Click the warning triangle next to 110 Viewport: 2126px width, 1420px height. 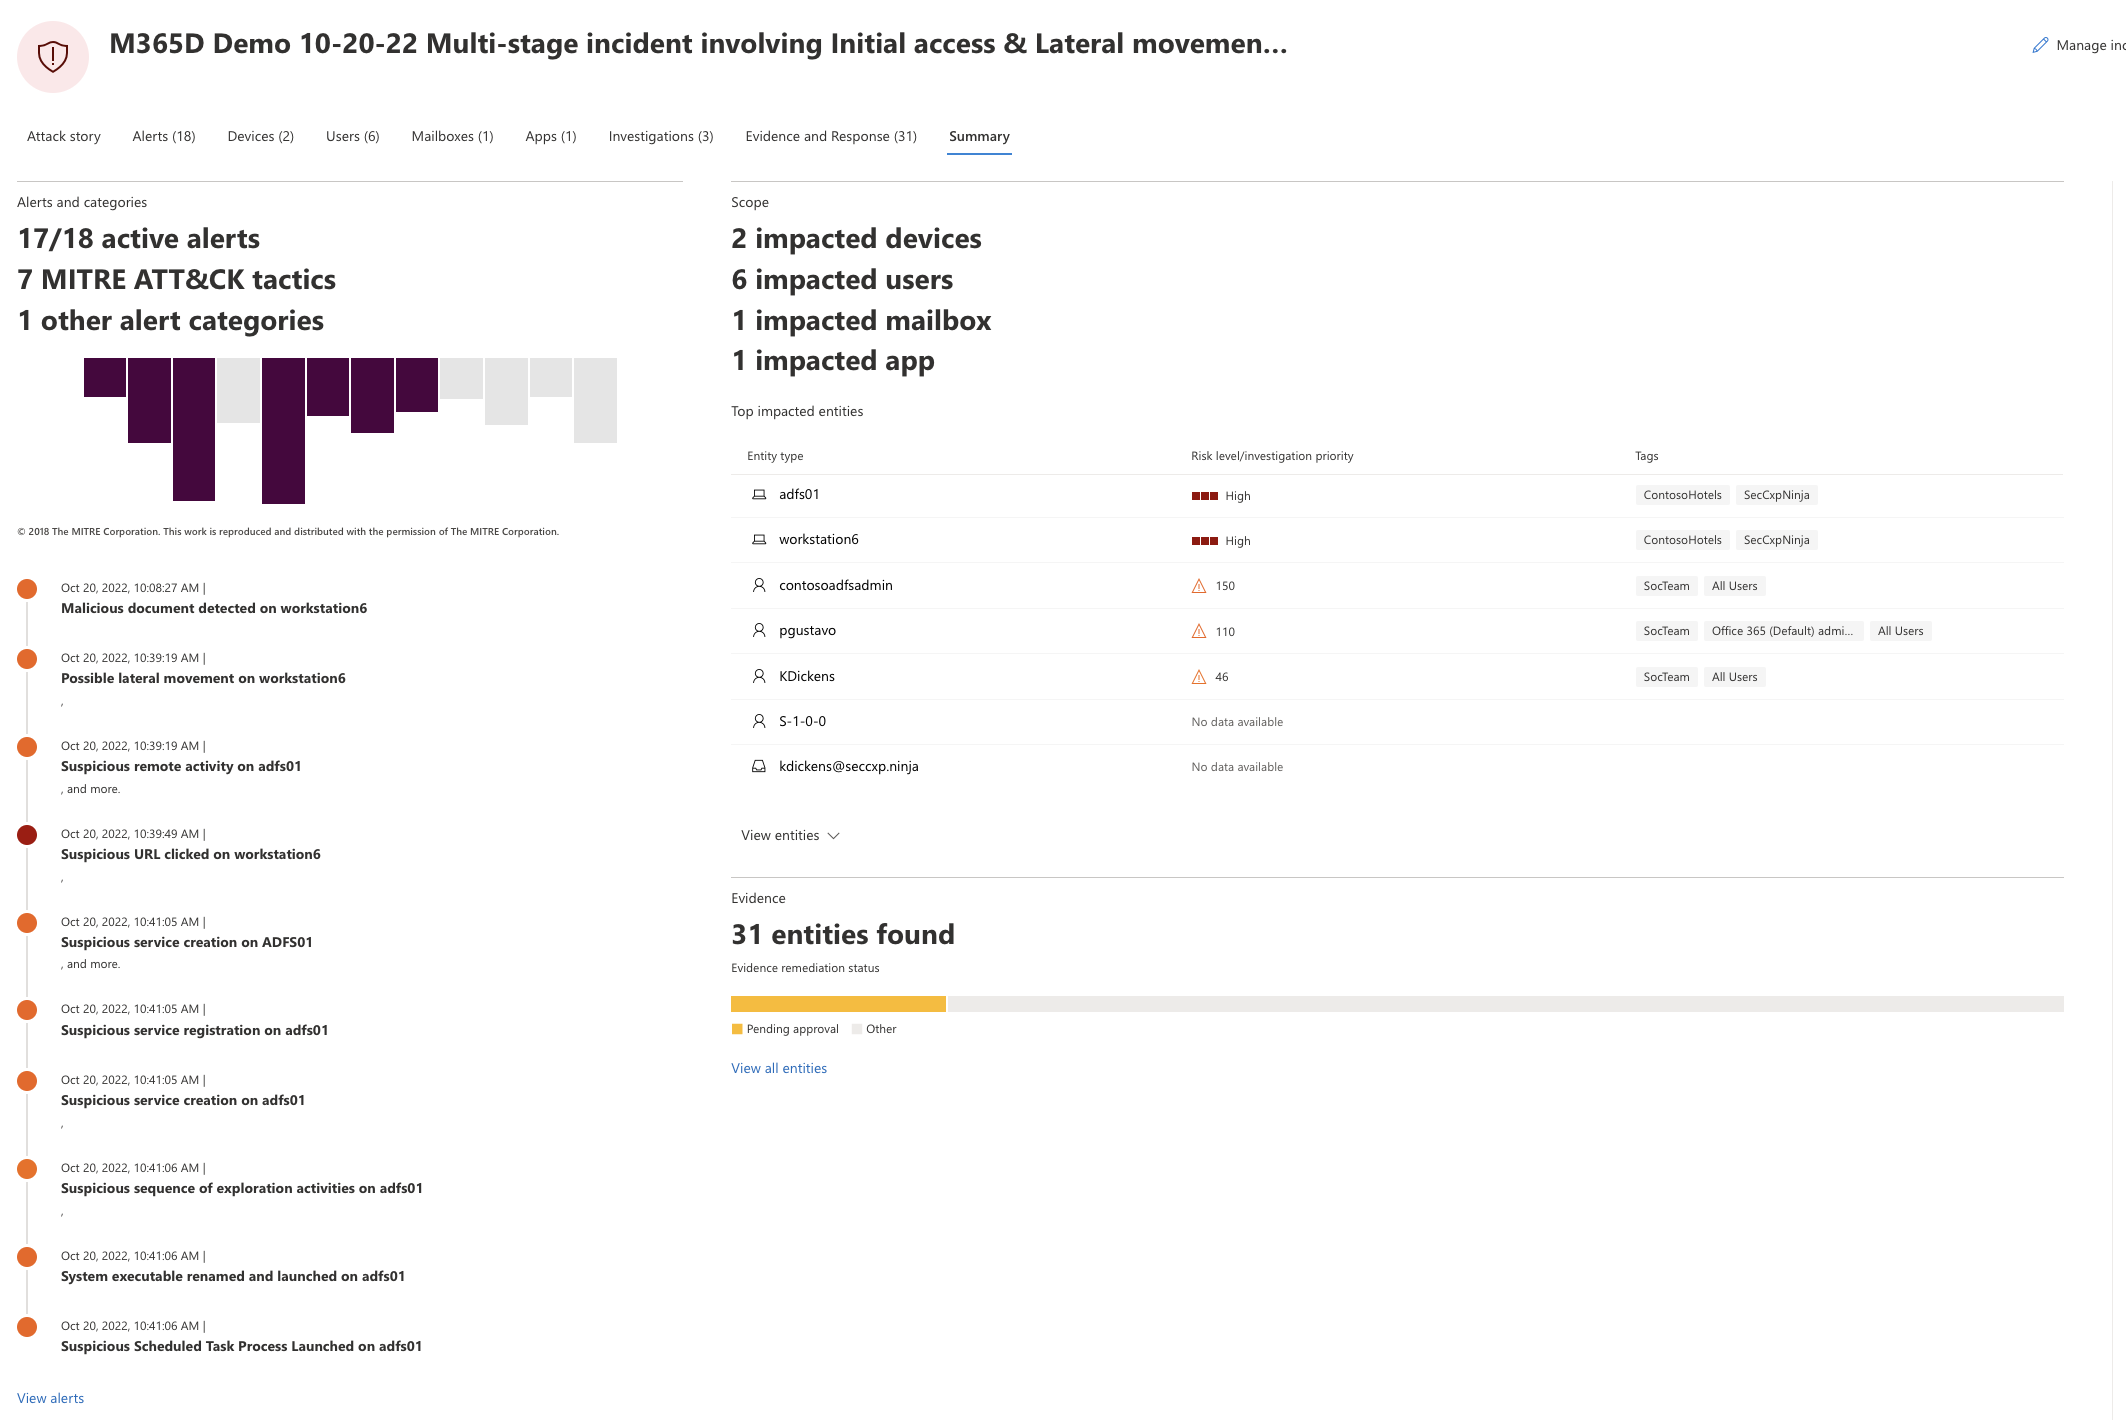coord(1199,631)
